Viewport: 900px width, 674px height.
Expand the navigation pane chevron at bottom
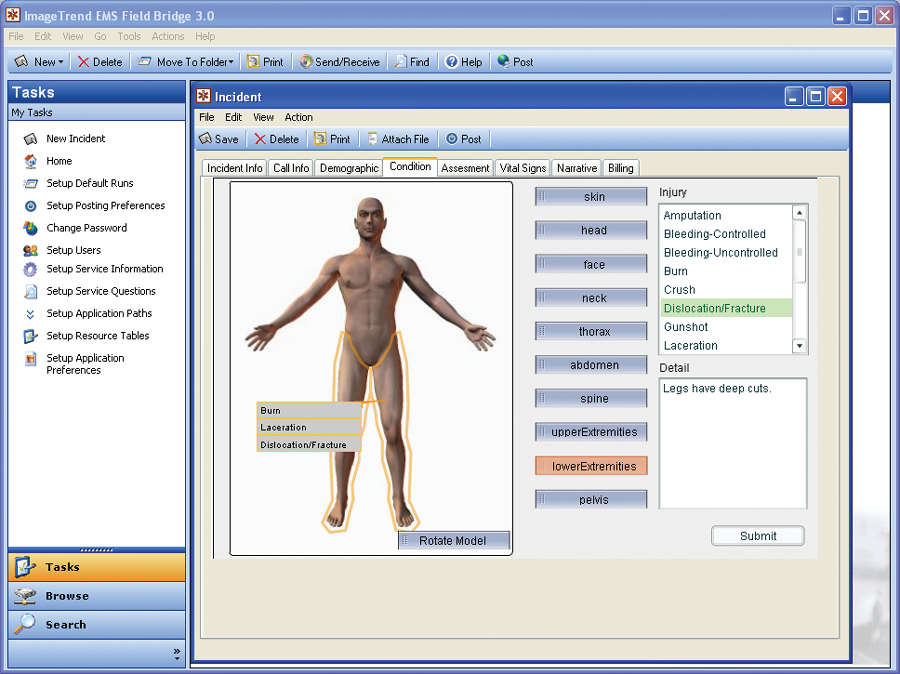177,655
